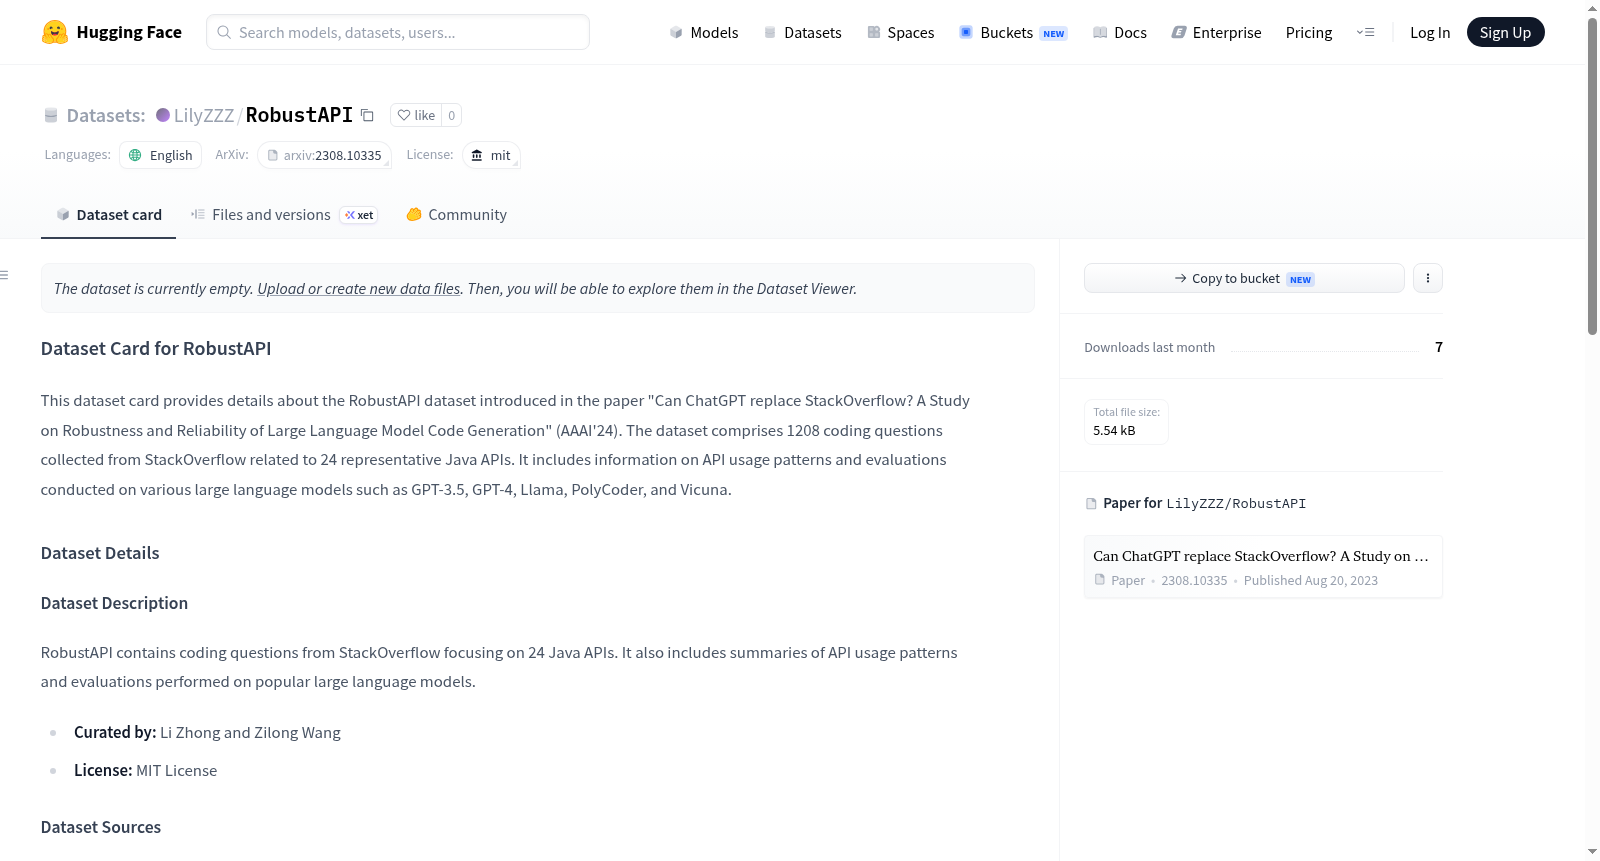Click the Dataset Card for RobustAPI heading

pos(156,348)
